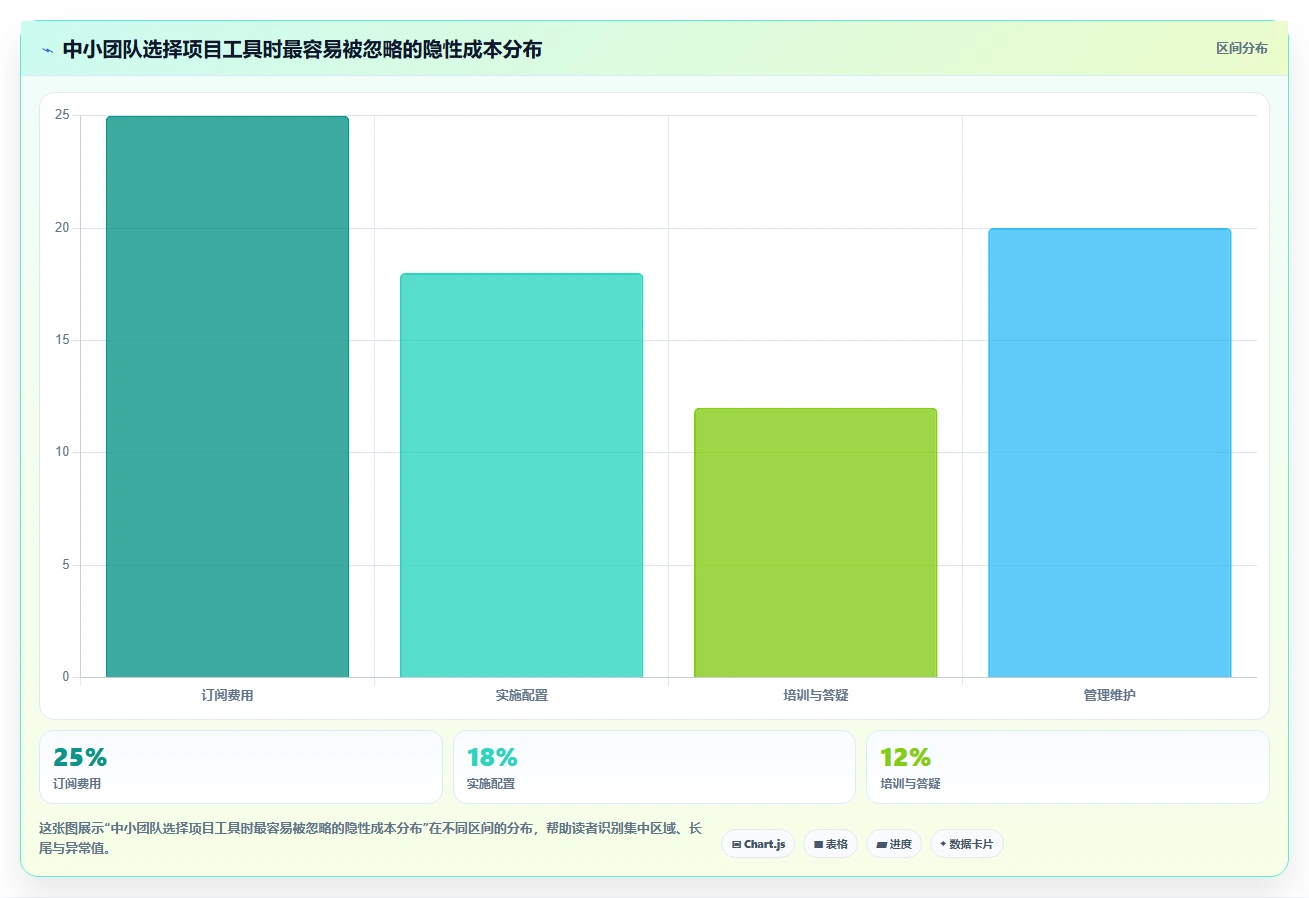Click the 培训与答疑 x-axis label
This screenshot has width=1309, height=898.
point(815,695)
